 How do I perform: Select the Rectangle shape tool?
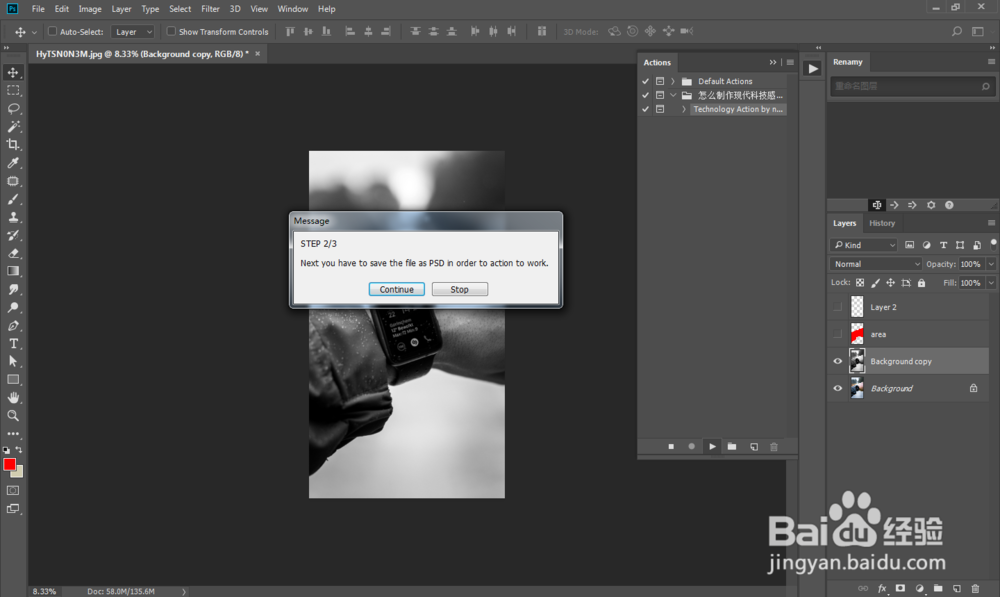(x=13, y=380)
